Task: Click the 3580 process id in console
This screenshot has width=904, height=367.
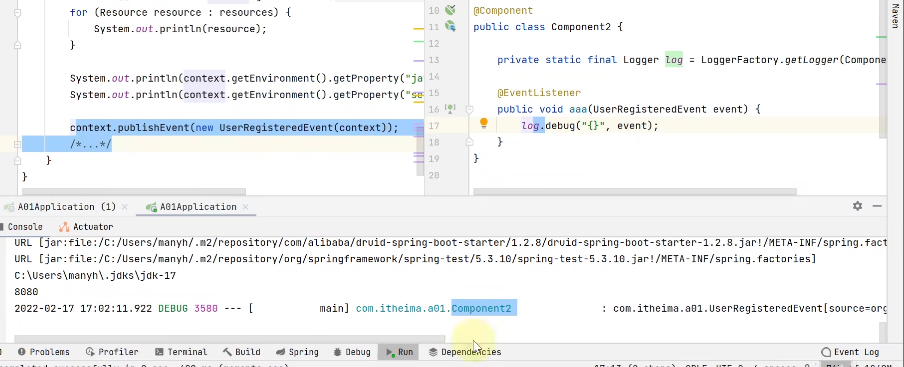Action: pos(206,308)
